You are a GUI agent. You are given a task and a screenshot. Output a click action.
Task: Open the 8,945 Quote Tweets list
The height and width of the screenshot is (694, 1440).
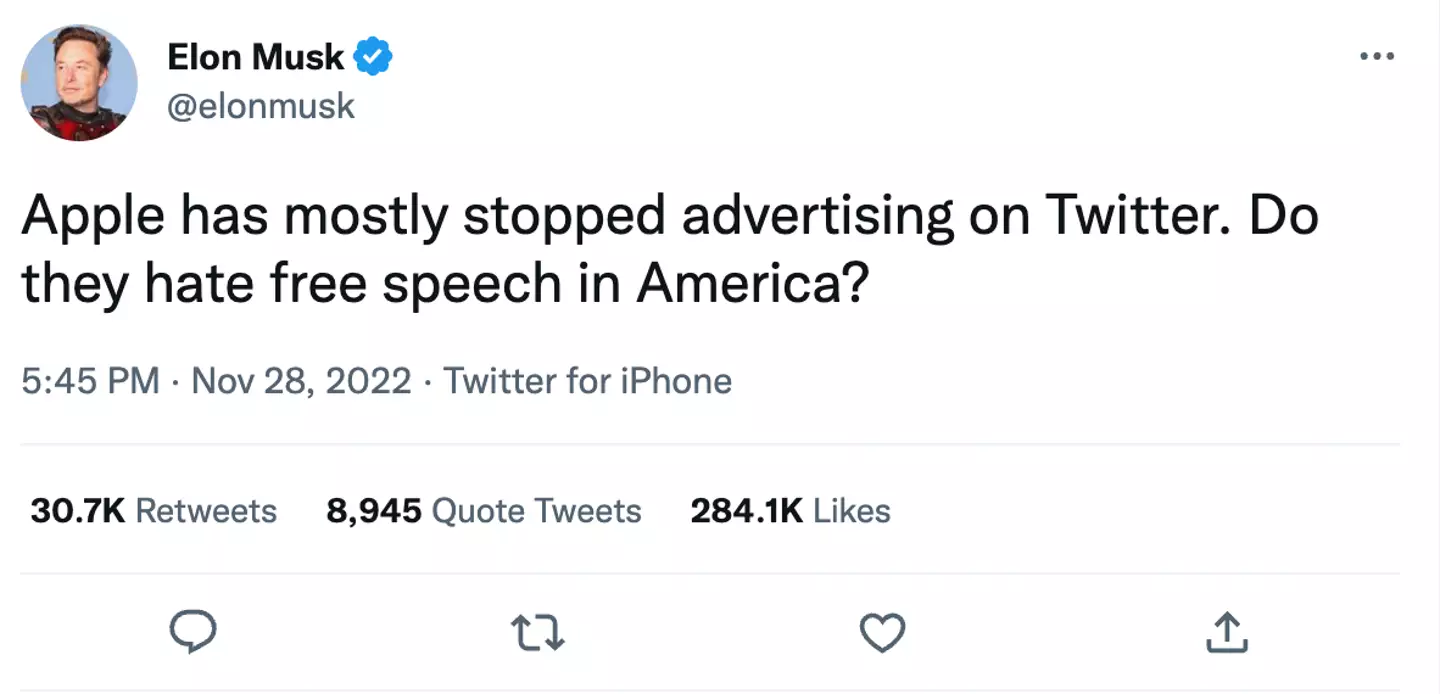[x=484, y=511]
